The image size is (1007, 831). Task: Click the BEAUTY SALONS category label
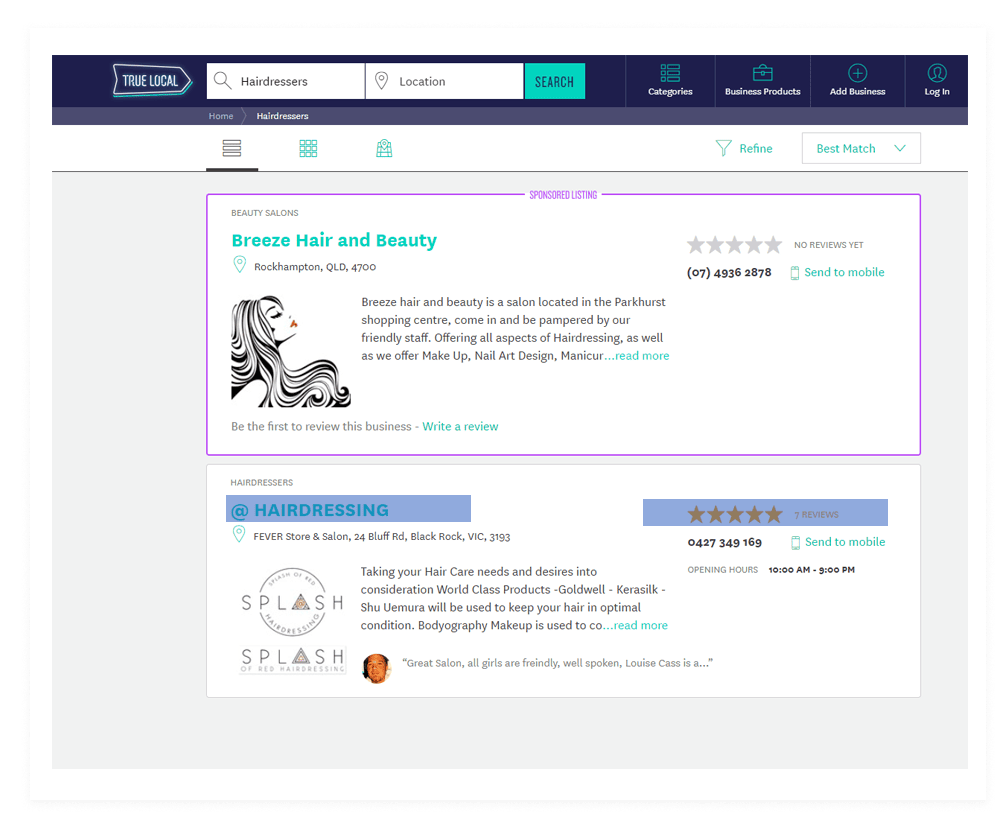265,213
